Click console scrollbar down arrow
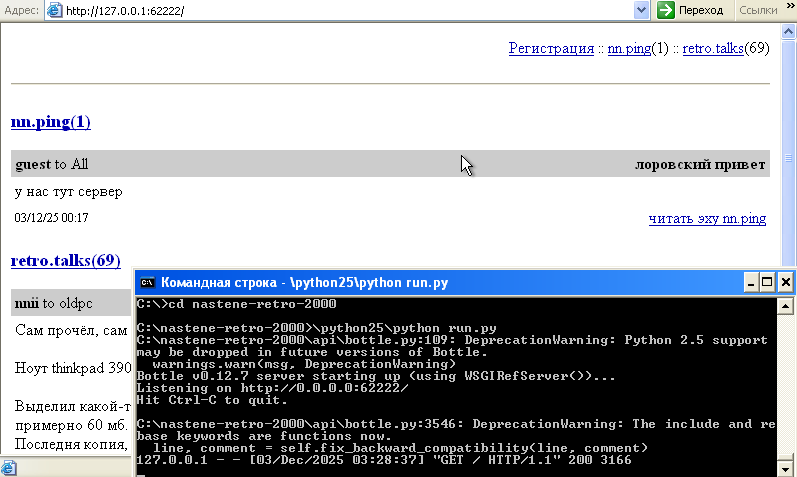The width and height of the screenshot is (797, 477). point(786,470)
